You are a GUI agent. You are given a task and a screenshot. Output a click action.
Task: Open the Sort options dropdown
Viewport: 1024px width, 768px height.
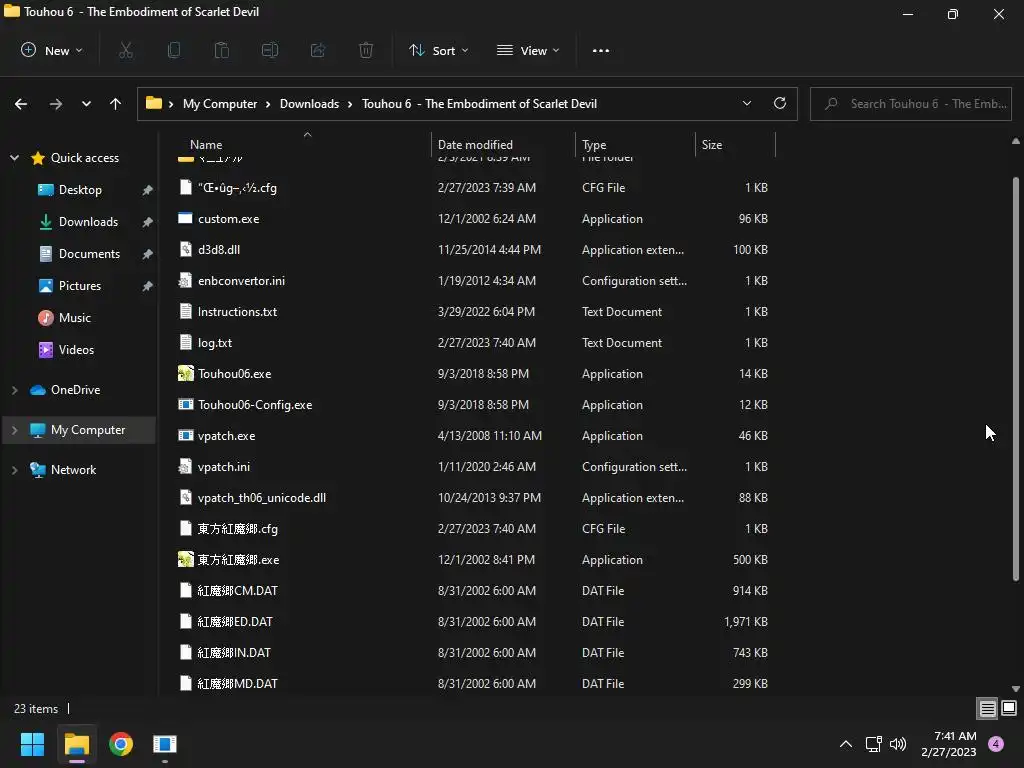[438, 50]
